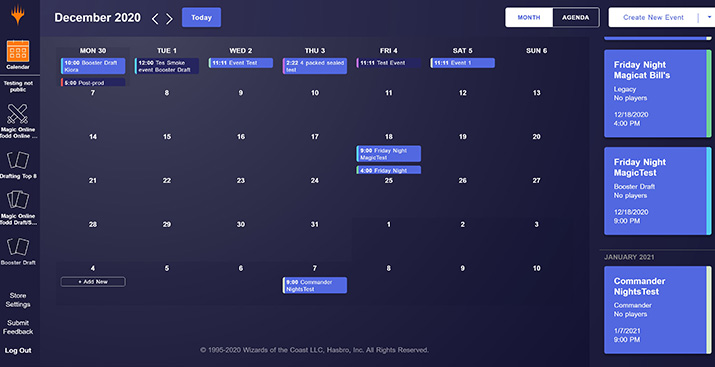Expand the Create New Event dropdown arrow
715x367 pixels.
tap(709, 17)
